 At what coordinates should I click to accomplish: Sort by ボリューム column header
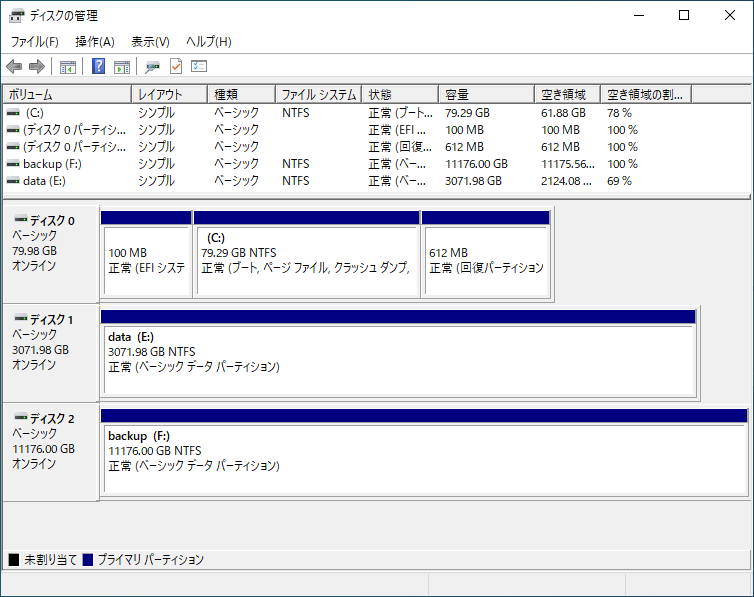pyautogui.click(x=67, y=94)
